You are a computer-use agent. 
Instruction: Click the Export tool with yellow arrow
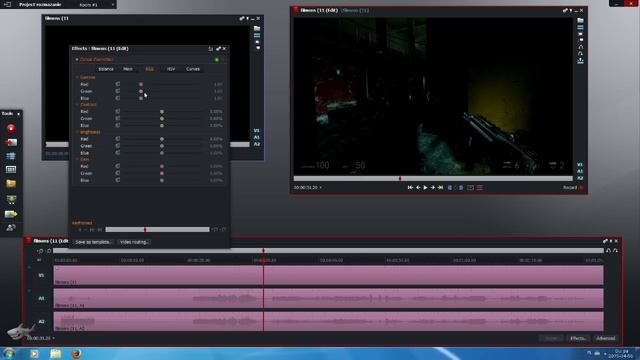pos(11,214)
